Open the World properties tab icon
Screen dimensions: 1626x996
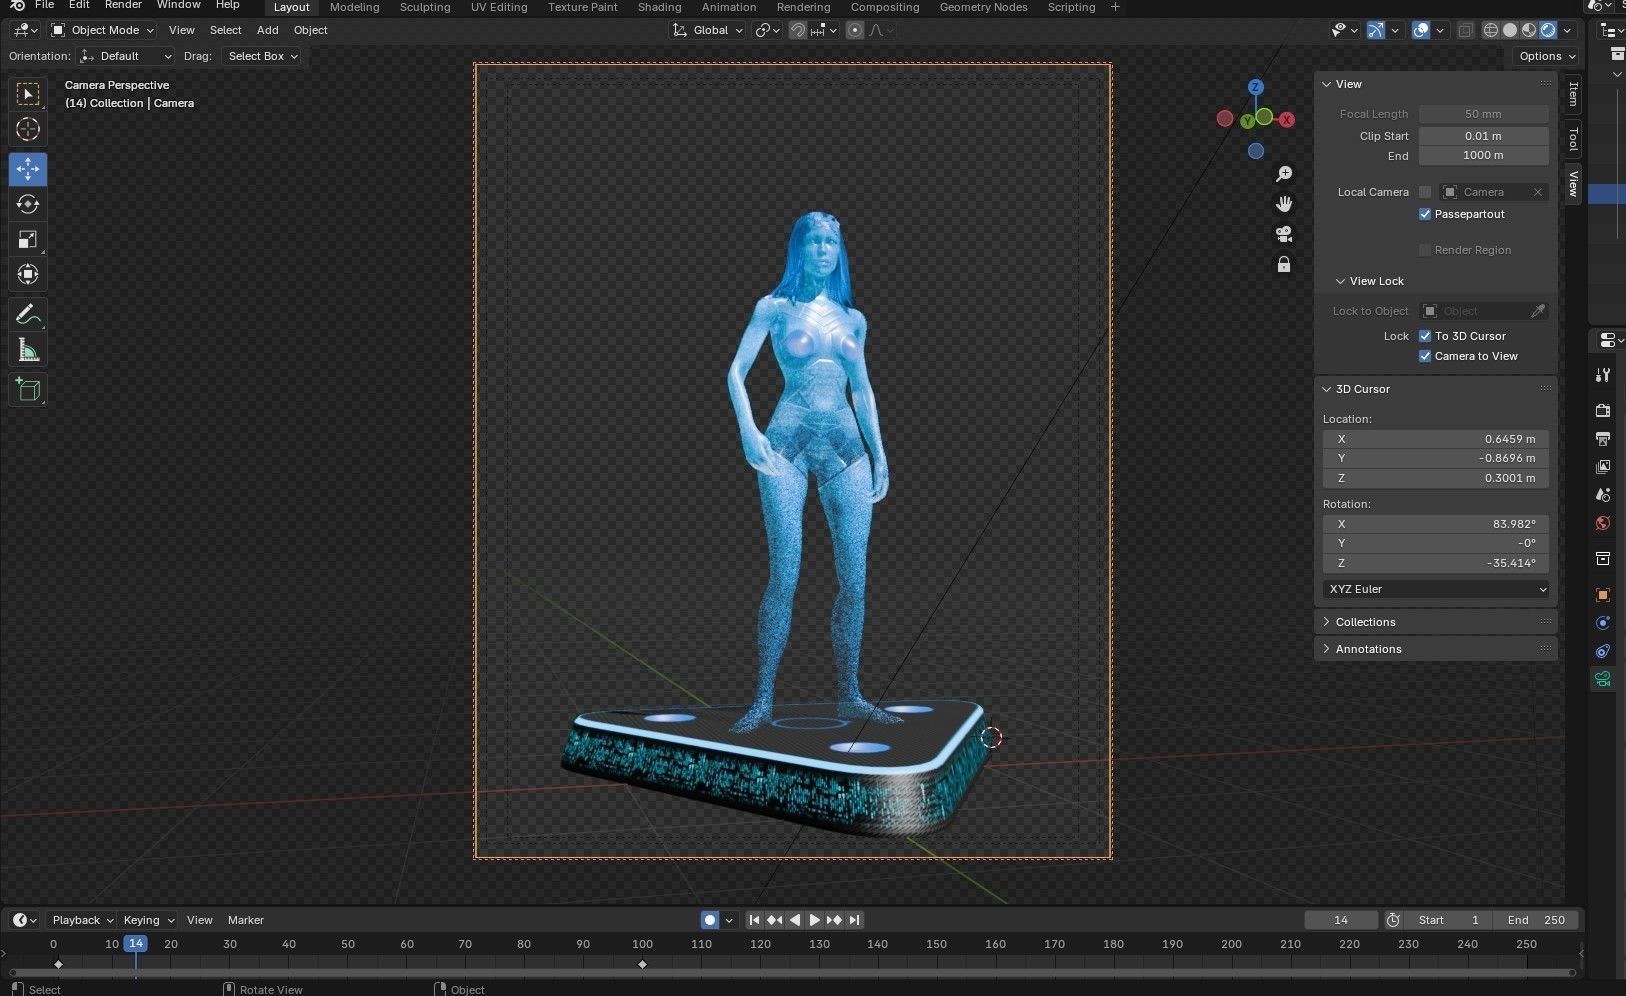click(1603, 522)
